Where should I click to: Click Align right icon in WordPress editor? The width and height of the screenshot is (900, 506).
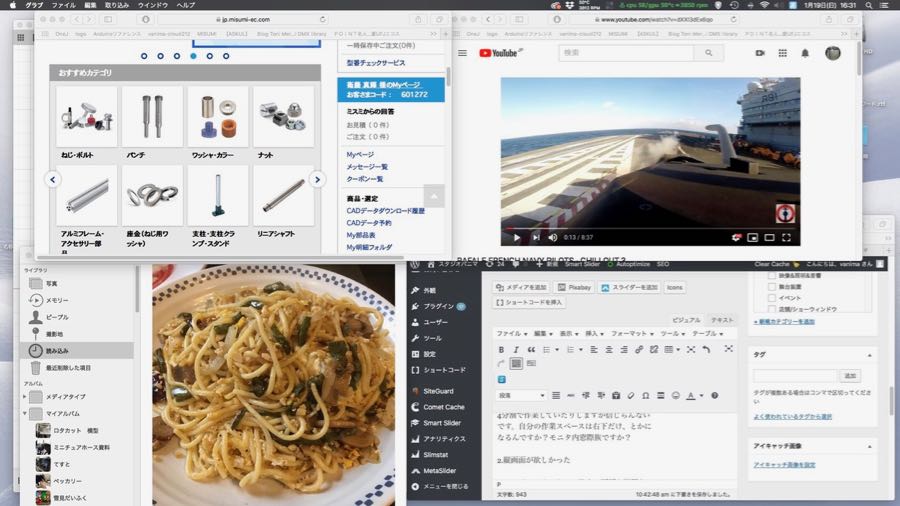(x=623, y=349)
